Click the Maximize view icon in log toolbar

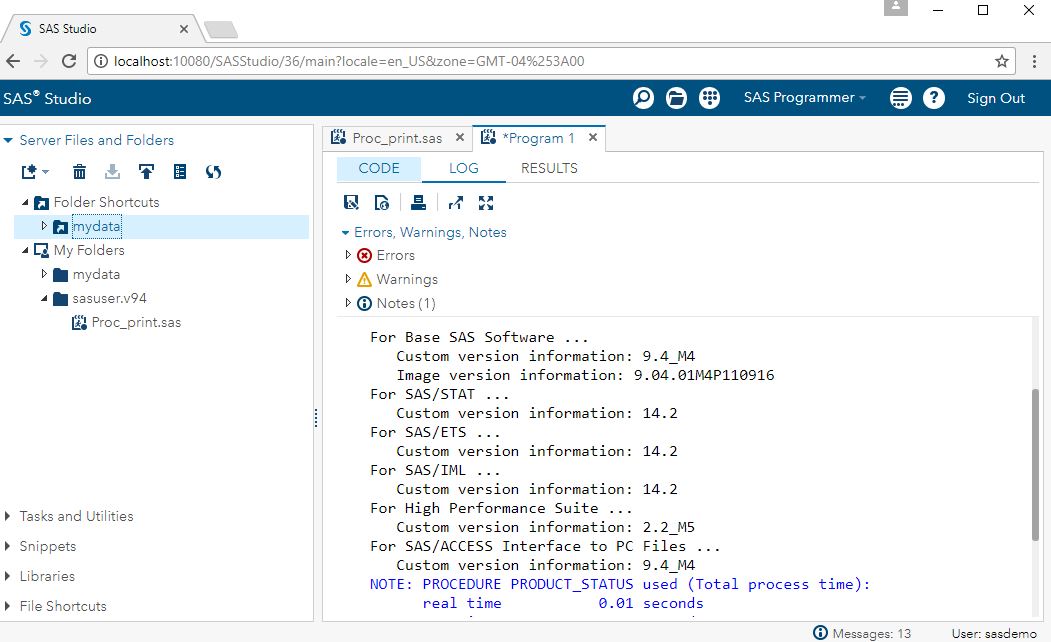pos(486,202)
